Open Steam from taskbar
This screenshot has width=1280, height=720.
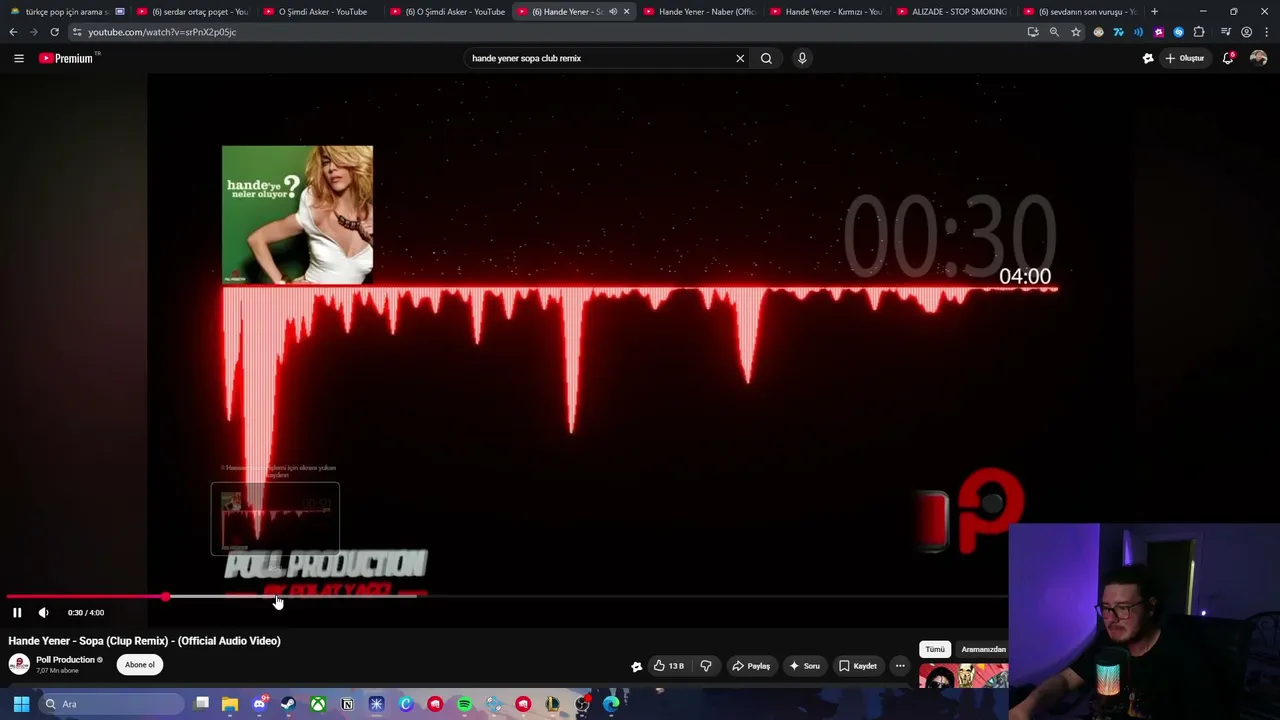click(x=288, y=704)
